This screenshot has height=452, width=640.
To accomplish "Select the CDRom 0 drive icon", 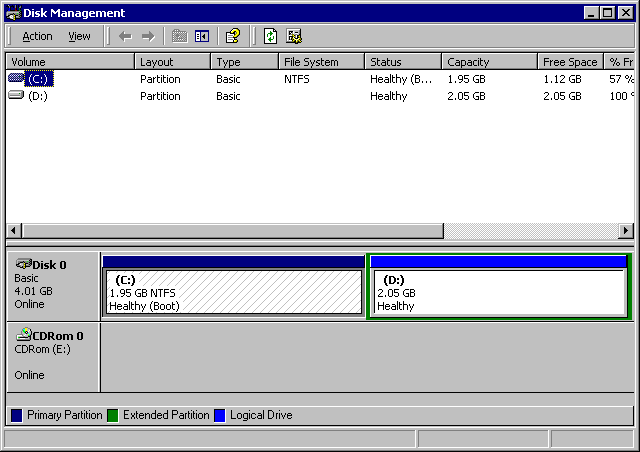I will tap(23, 336).
